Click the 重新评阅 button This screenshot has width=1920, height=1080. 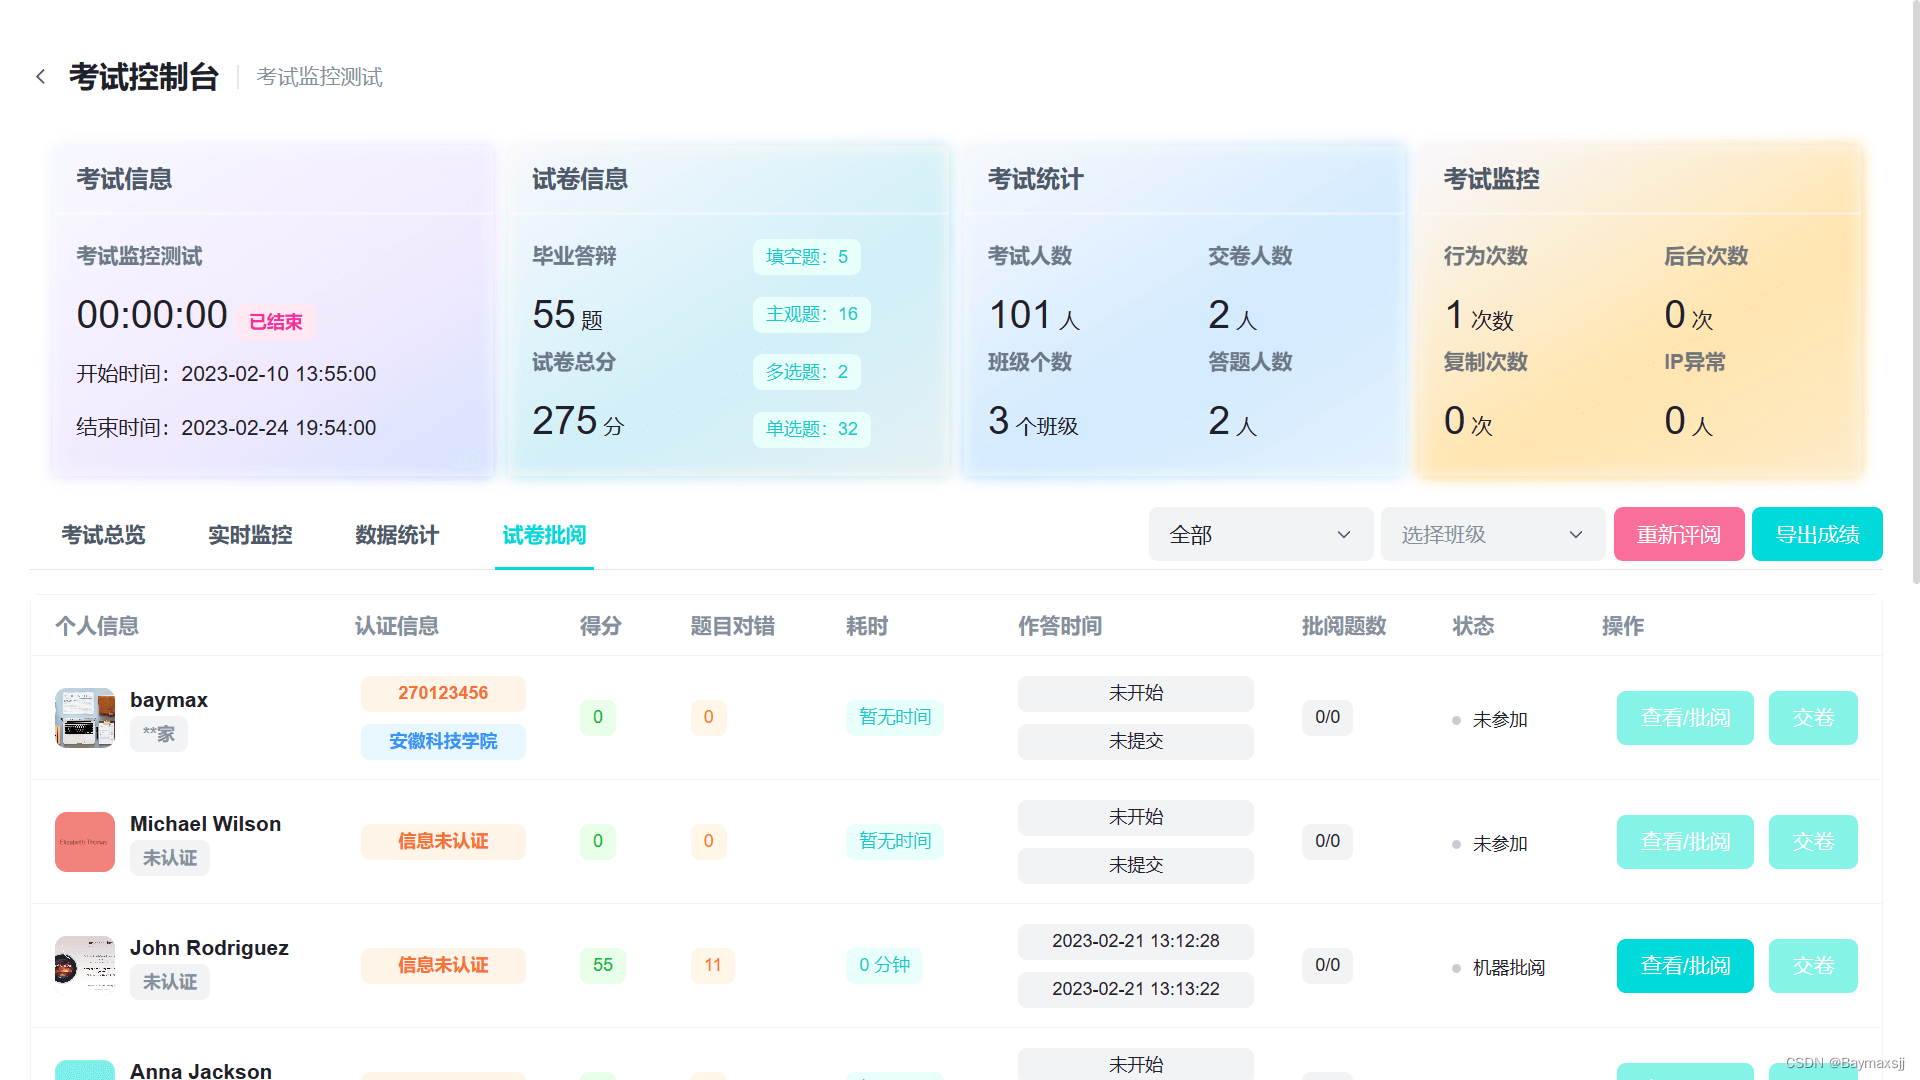[x=1678, y=534]
